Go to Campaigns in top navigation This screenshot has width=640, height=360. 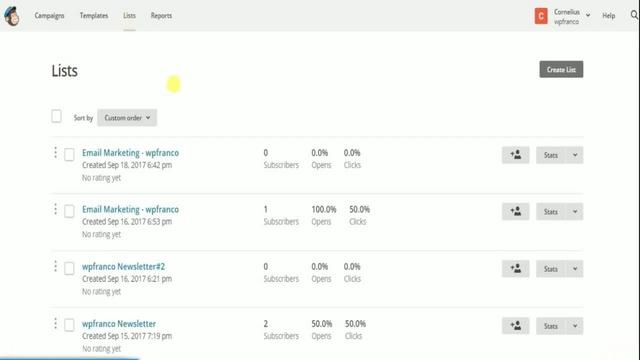tap(49, 16)
